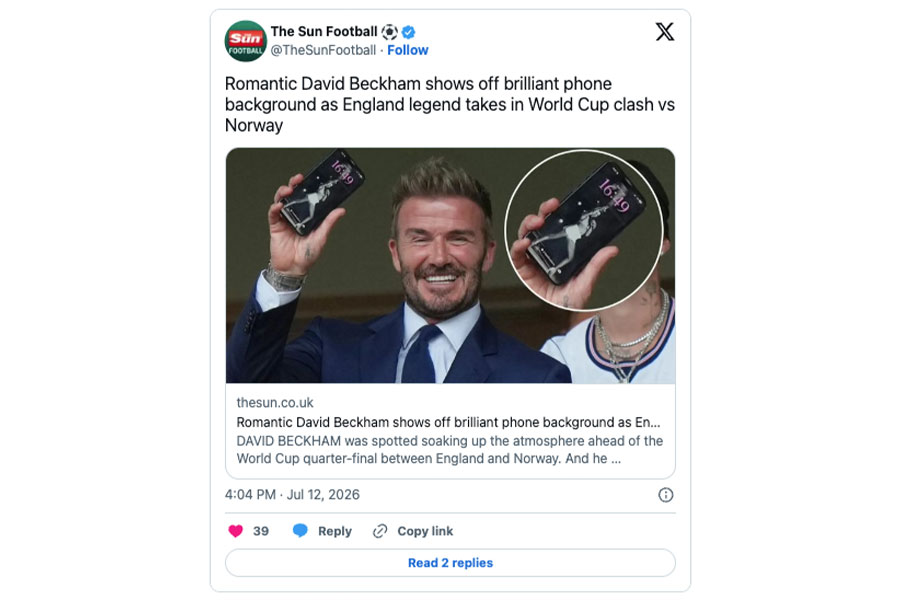Click the blue verified badge

pyautogui.click(x=409, y=32)
